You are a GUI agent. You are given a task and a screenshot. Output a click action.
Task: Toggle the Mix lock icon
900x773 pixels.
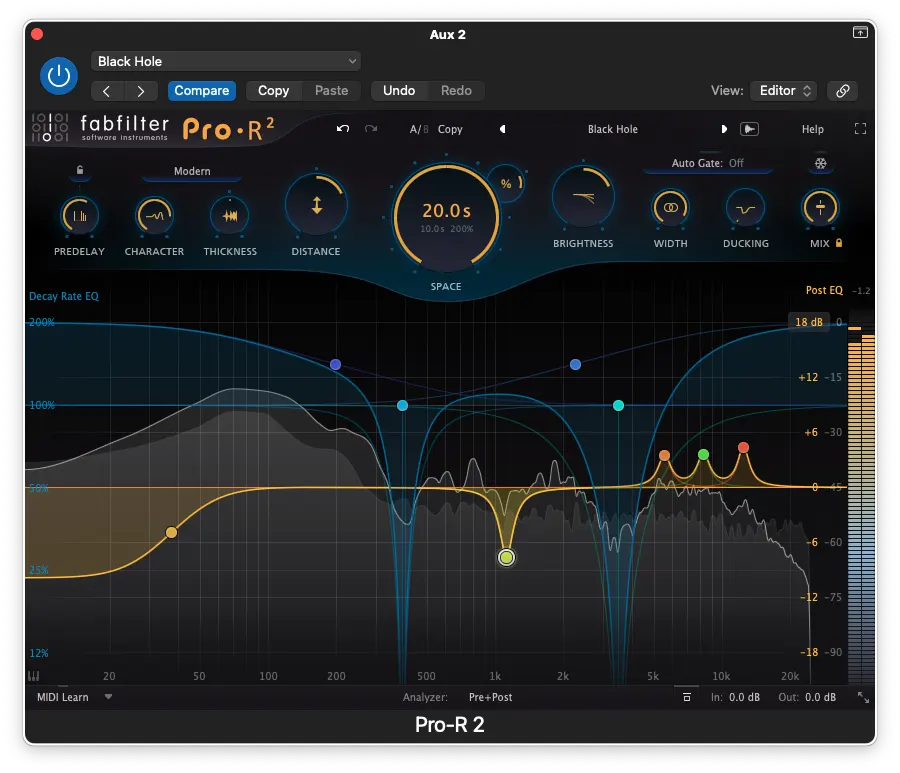[x=839, y=243]
